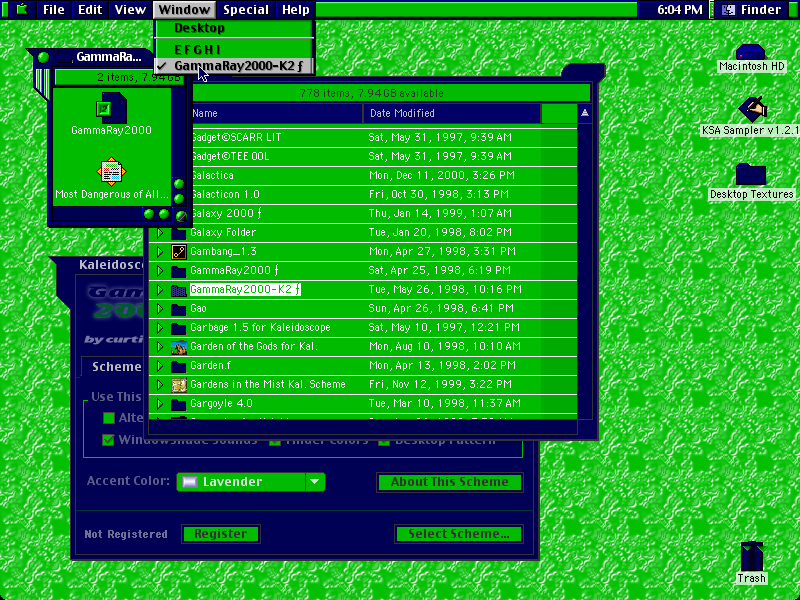The height and width of the screenshot is (600, 800).
Task: Select the Garden of the Gods picture icon
Action: [x=179, y=347]
